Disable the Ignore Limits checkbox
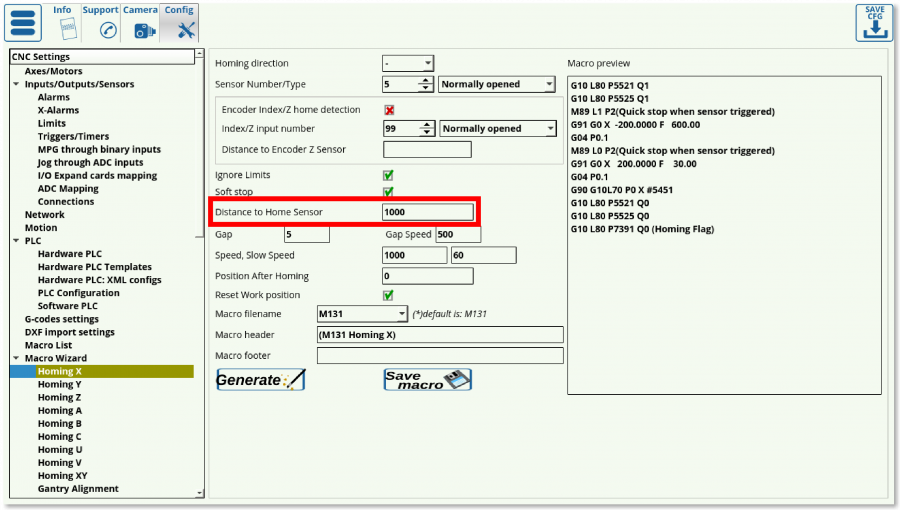900x510 pixels. tap(389, 175)
